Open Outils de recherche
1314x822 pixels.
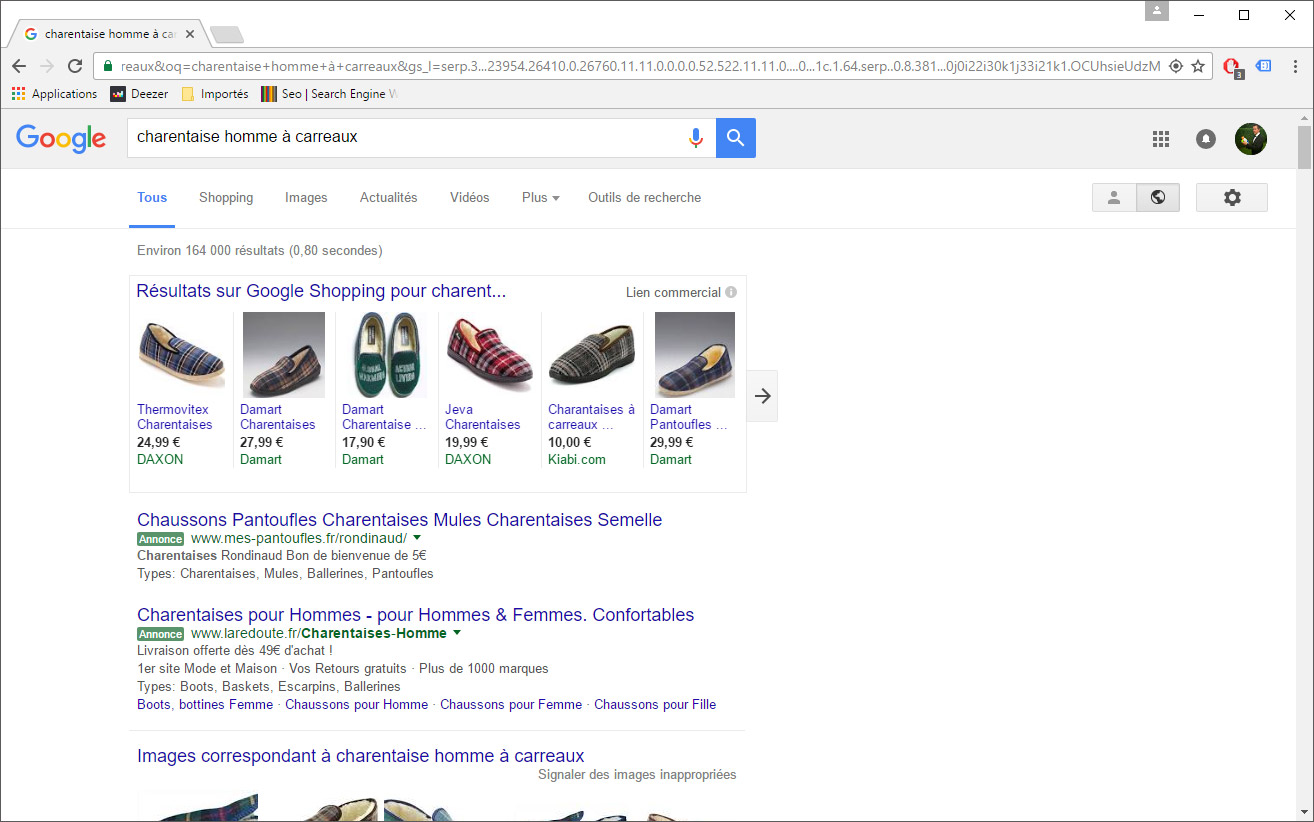[x=645, y=198]
